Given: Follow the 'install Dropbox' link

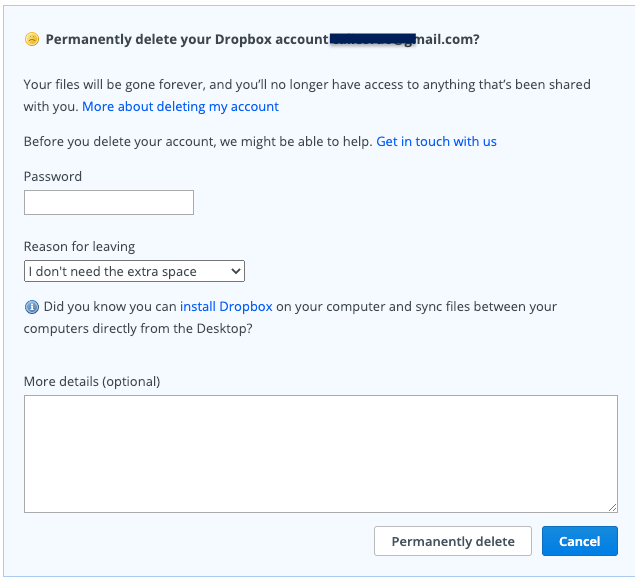Looking at the screenshot, I should point(226,307).
